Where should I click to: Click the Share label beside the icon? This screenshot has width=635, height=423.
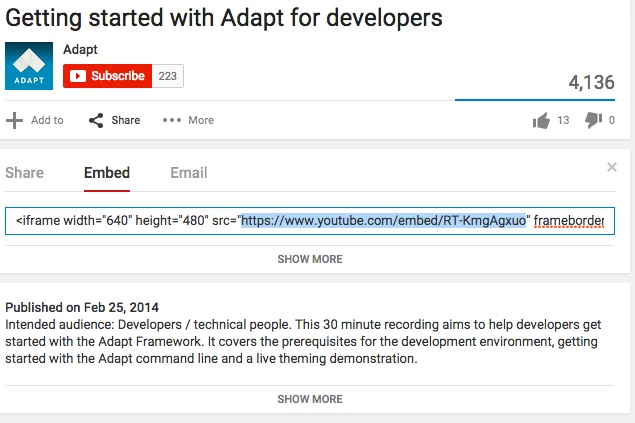point(126,120)
